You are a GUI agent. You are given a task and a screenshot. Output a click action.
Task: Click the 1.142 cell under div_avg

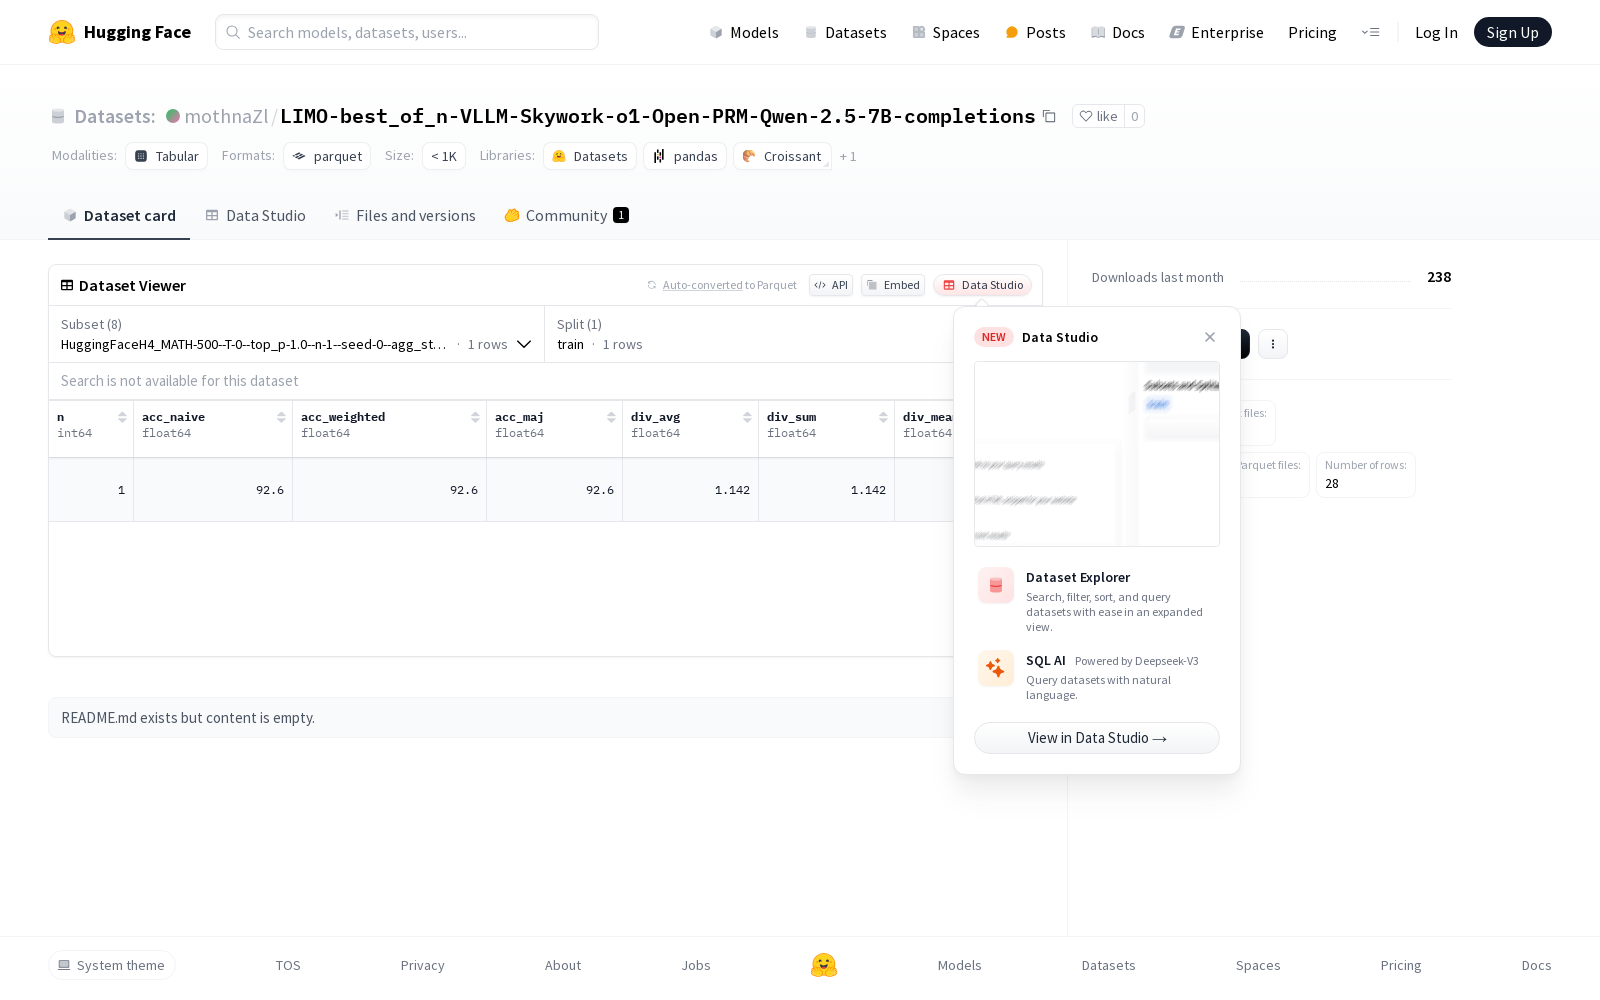tap(690, 490)
